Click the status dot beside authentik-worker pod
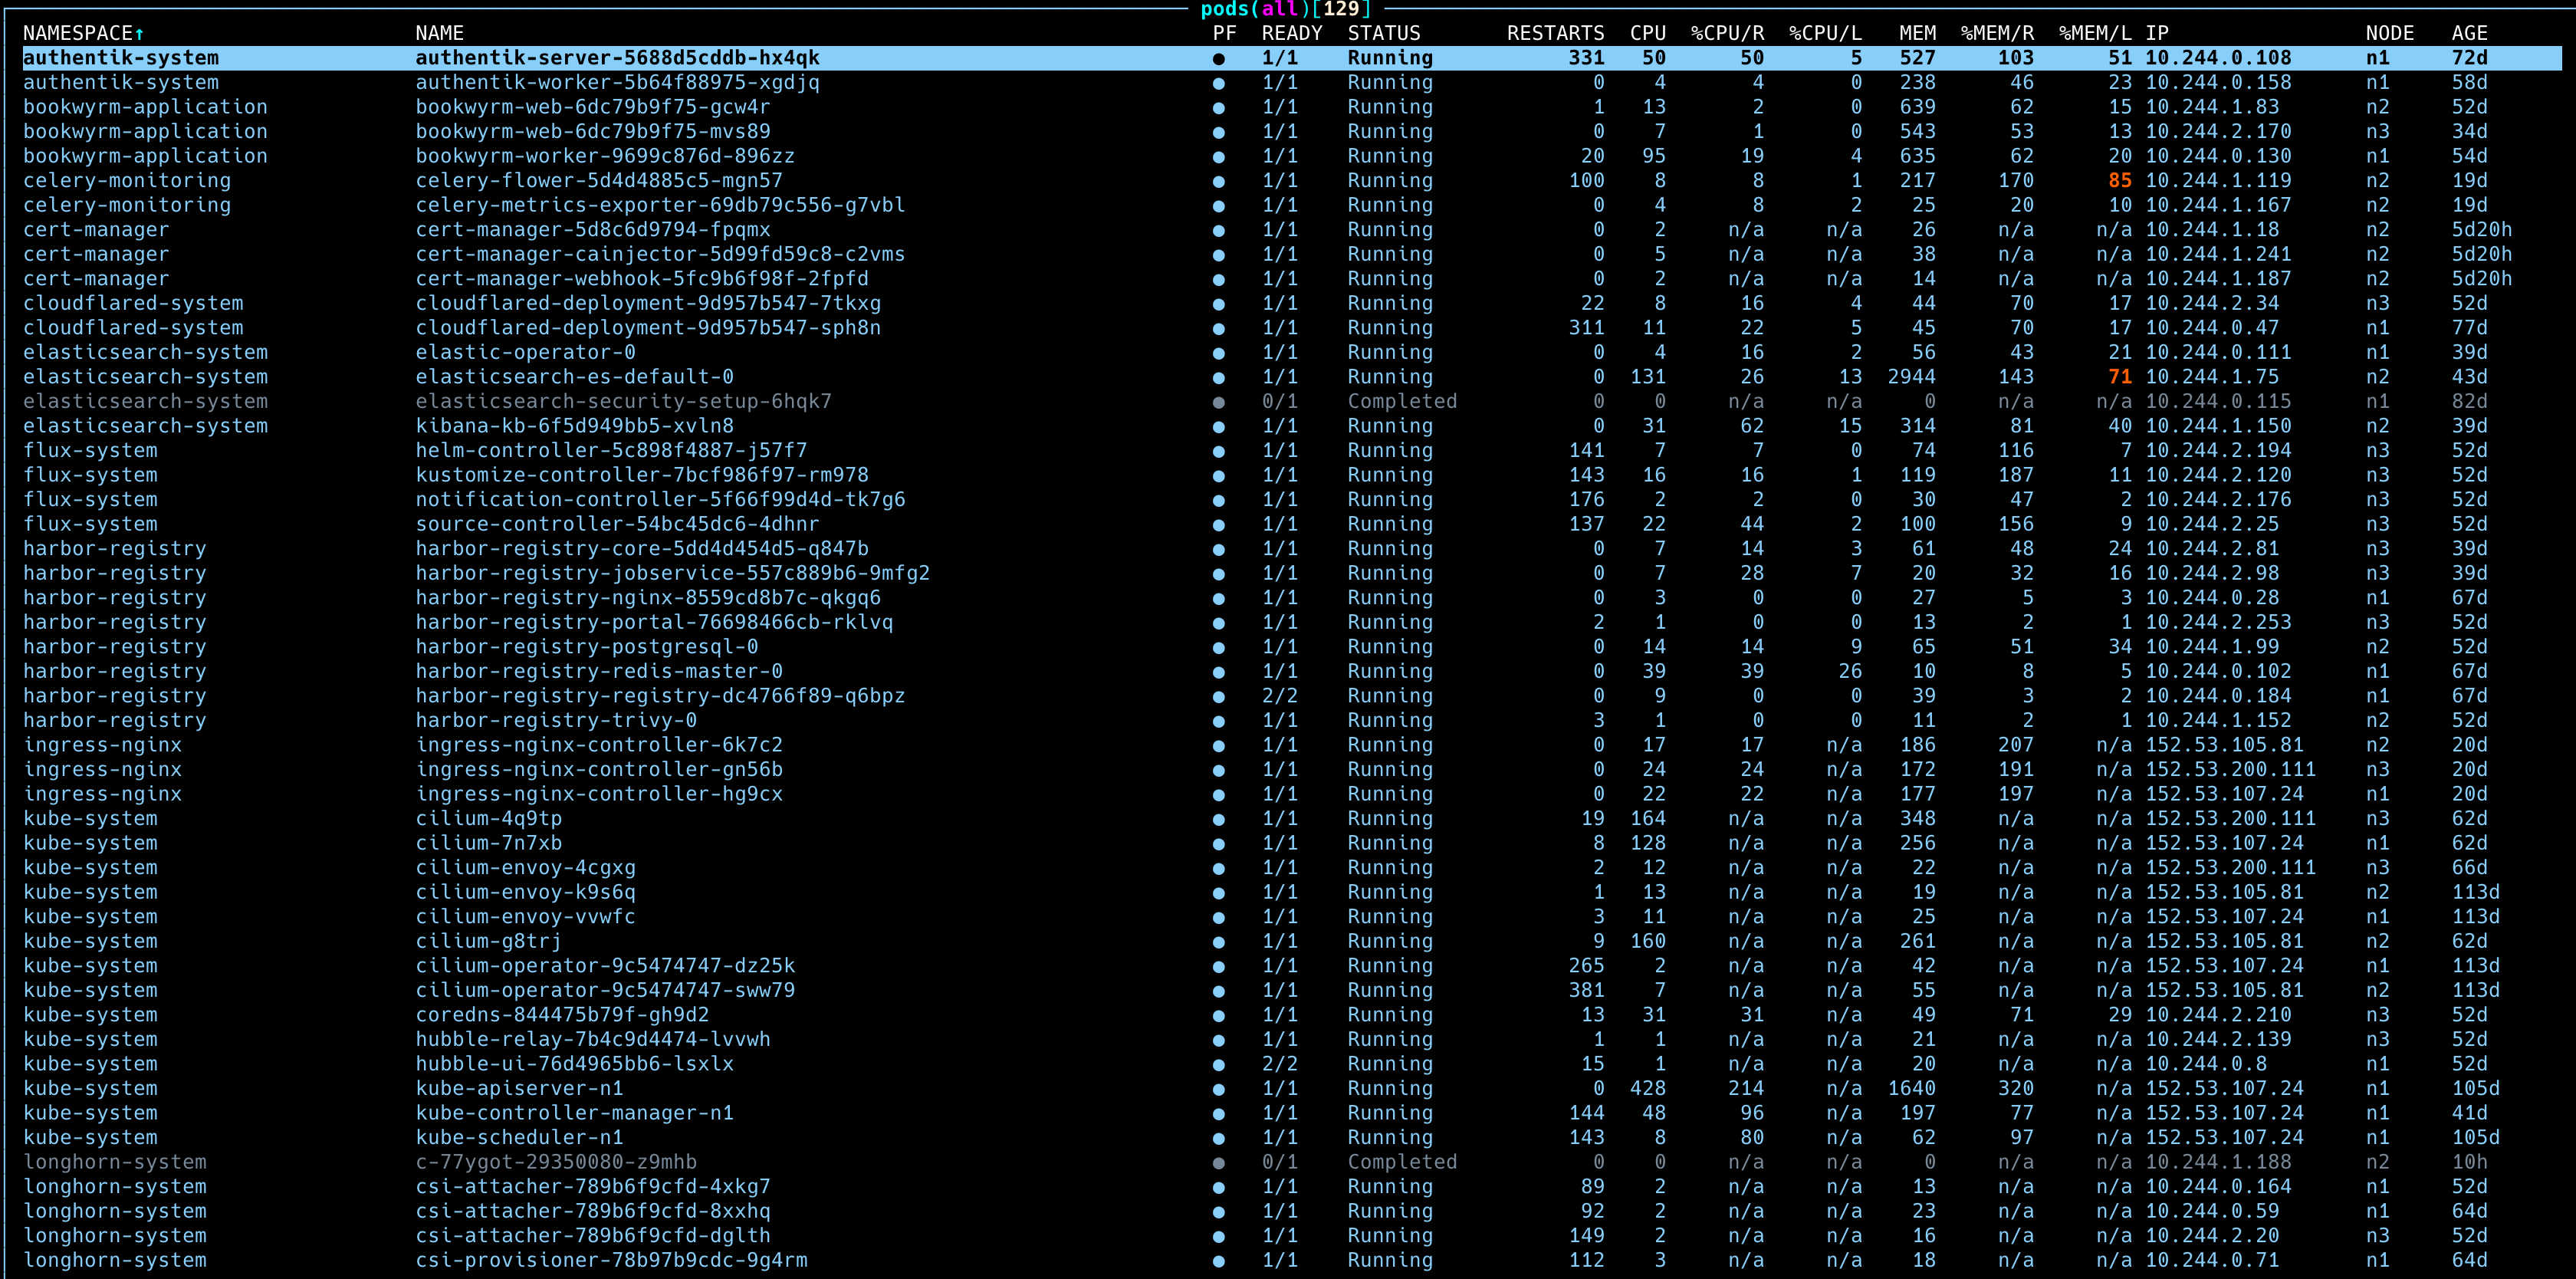The width and height of the screenshot is (2576, 1279). [1219, 83]
